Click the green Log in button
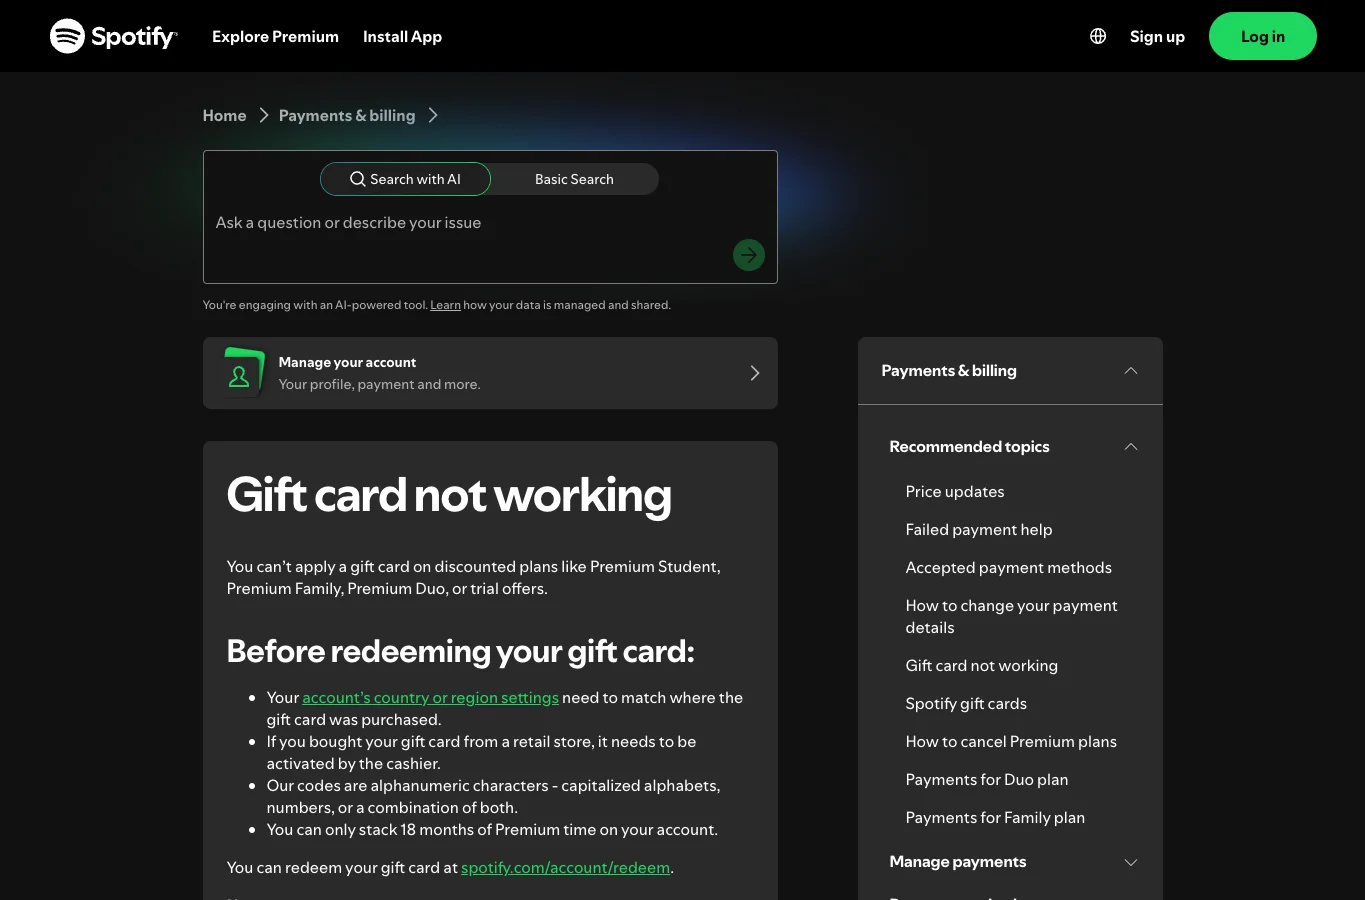 pyautogui.click(x=1263, y=36)
